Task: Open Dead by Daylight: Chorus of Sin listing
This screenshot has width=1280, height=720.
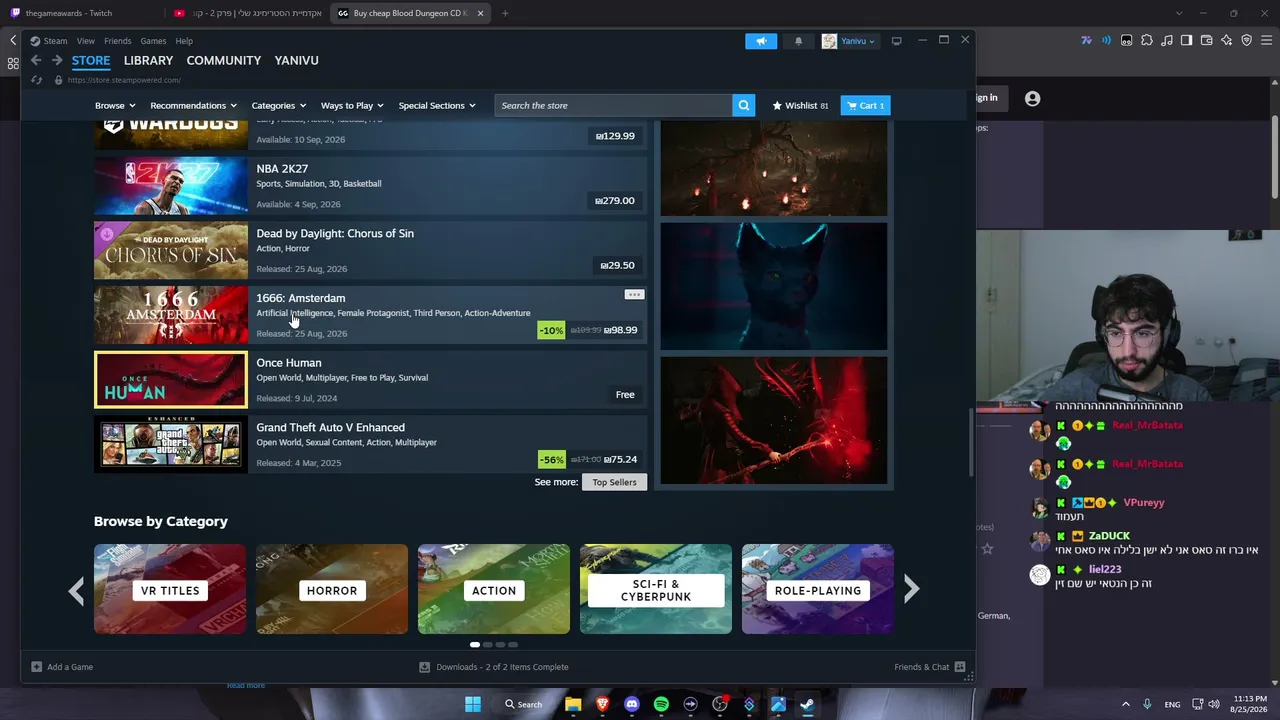Action: [x=371, y=250]
